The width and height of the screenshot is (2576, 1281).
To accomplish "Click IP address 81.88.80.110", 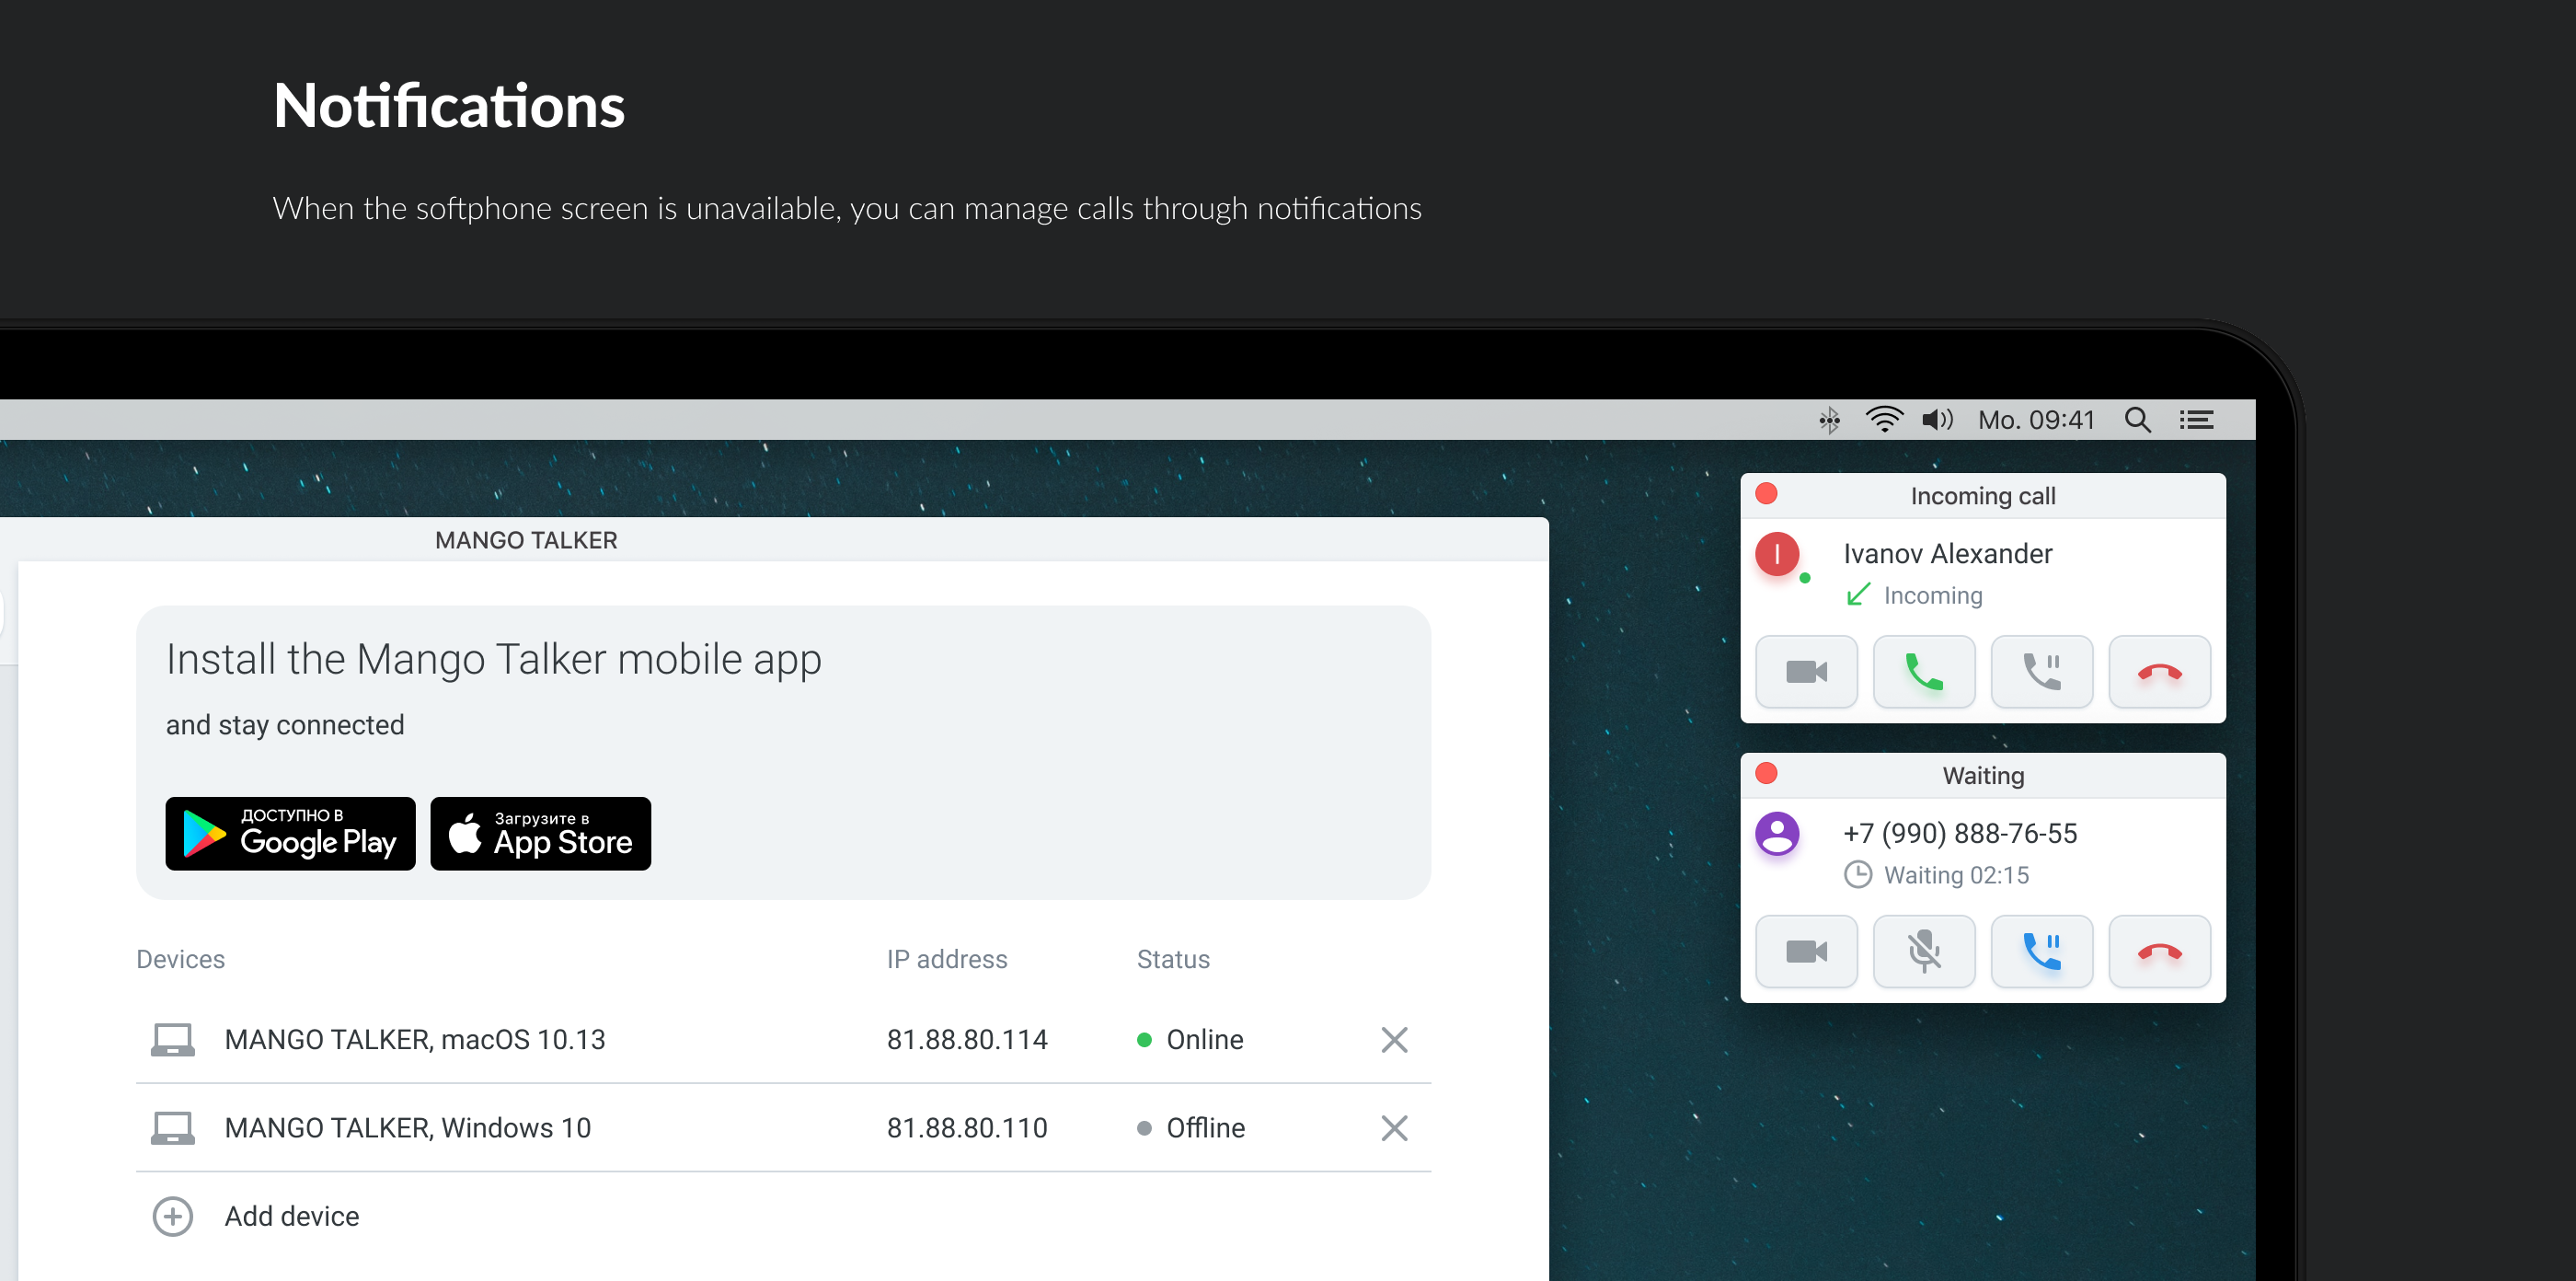I will point(967,1128).
